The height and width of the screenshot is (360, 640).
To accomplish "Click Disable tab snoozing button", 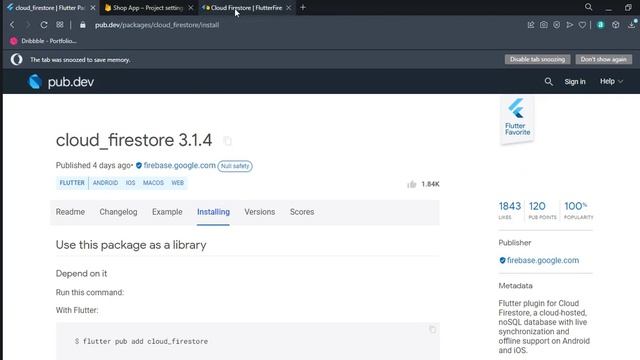I will [x=537, y=60].
